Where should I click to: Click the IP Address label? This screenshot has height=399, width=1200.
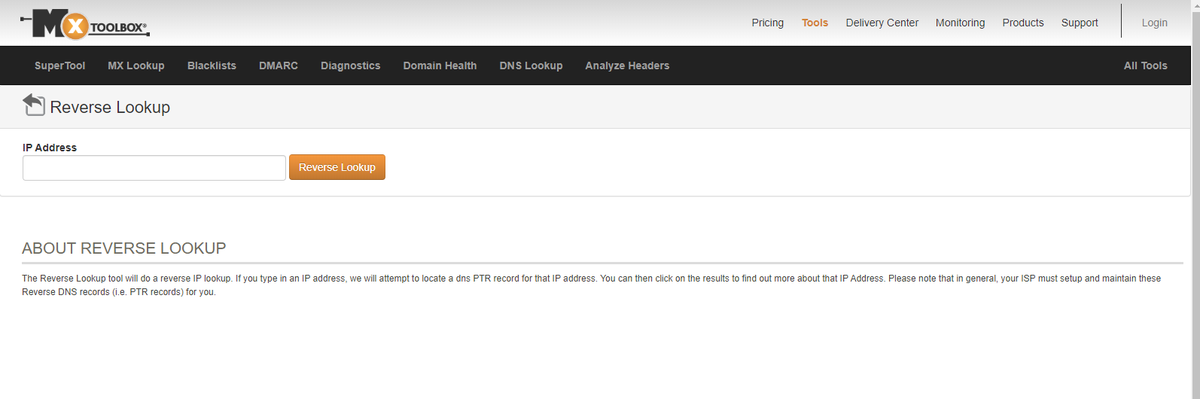pyautogui.click(x=50, y=147)
